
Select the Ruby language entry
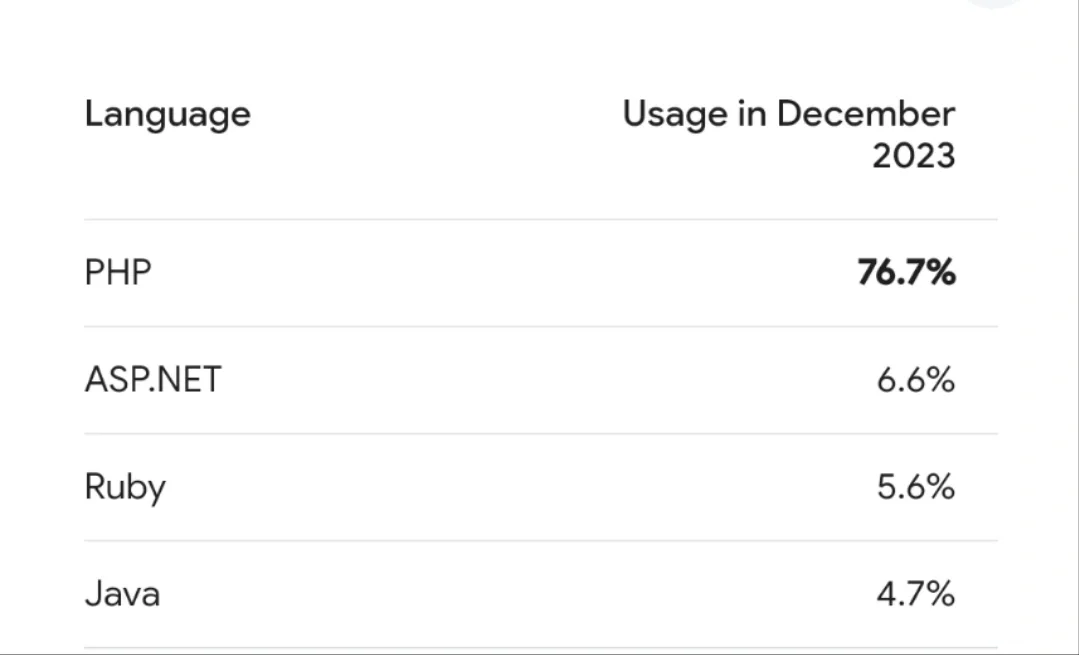[x=125, y=488]
